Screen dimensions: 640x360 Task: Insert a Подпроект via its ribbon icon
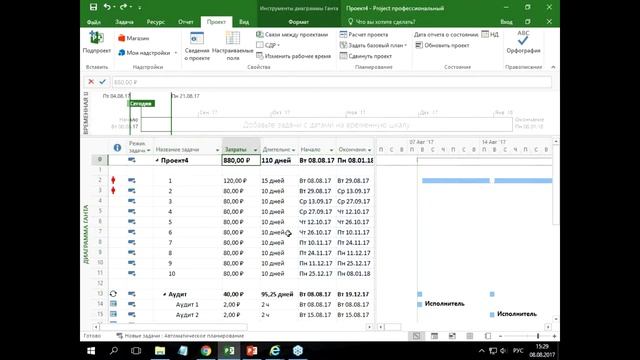[96, 38]
